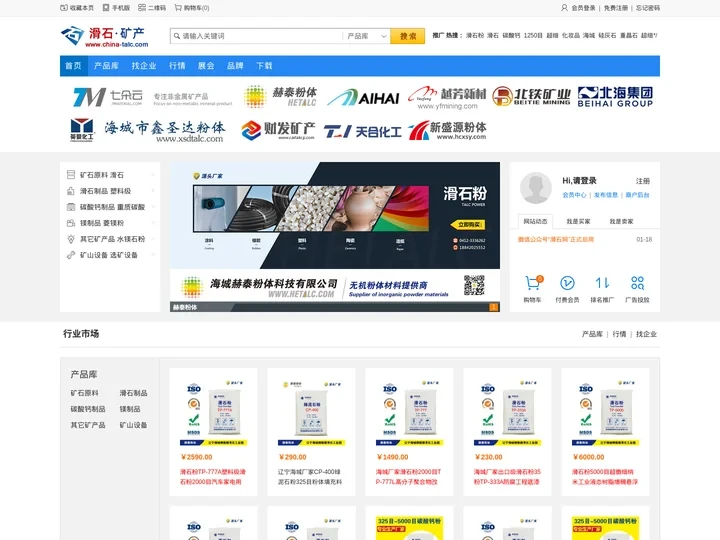Show the 二维码 QR code icon

tap(142, 8)
